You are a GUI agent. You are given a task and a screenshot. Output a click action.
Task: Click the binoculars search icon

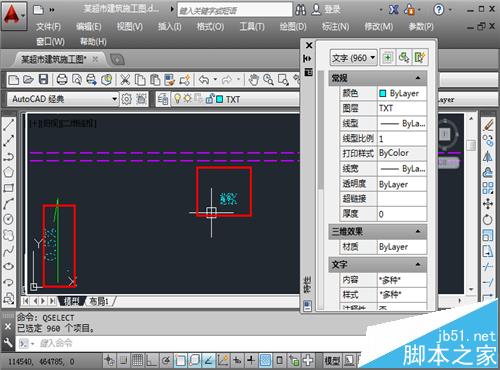click(x=300, y=10)
